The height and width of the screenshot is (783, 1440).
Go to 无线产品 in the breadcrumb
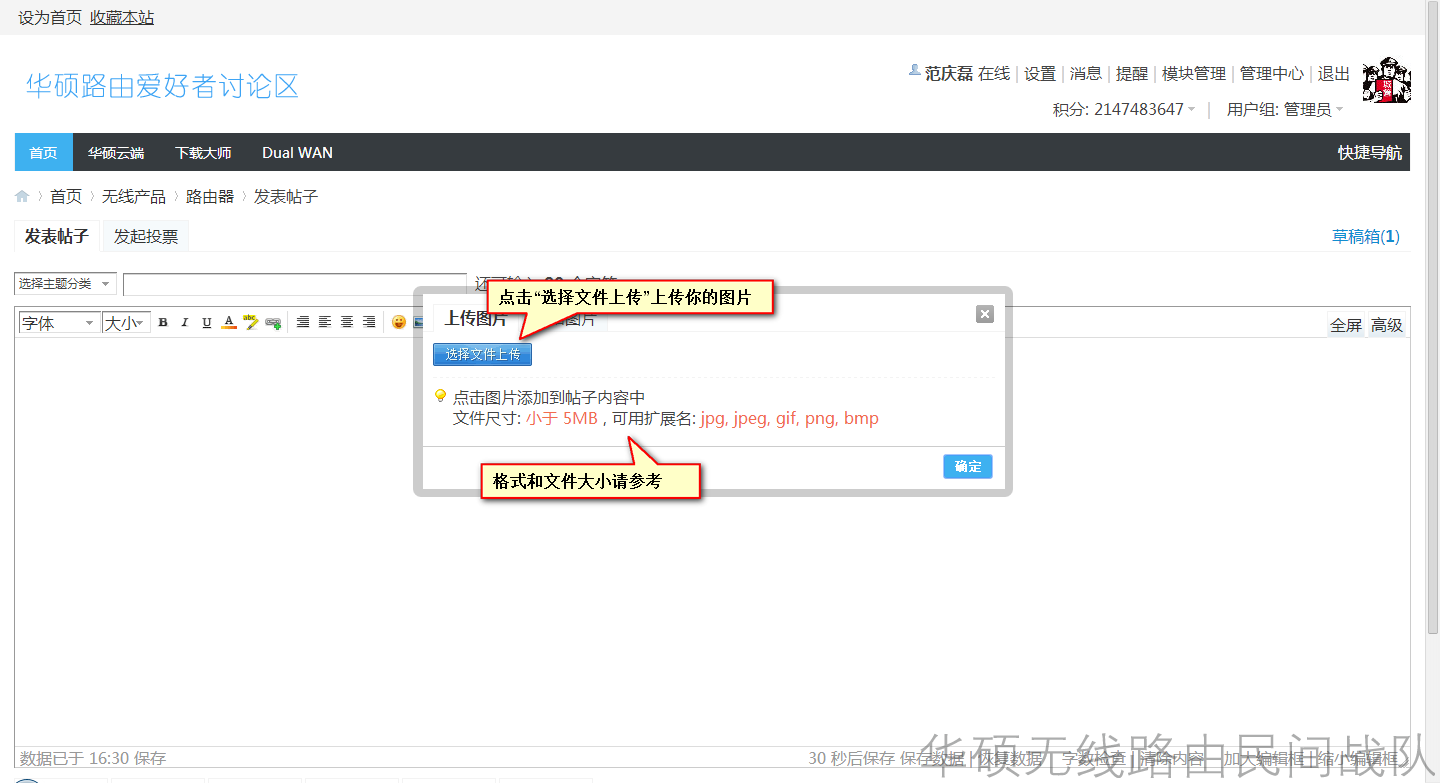134,197
